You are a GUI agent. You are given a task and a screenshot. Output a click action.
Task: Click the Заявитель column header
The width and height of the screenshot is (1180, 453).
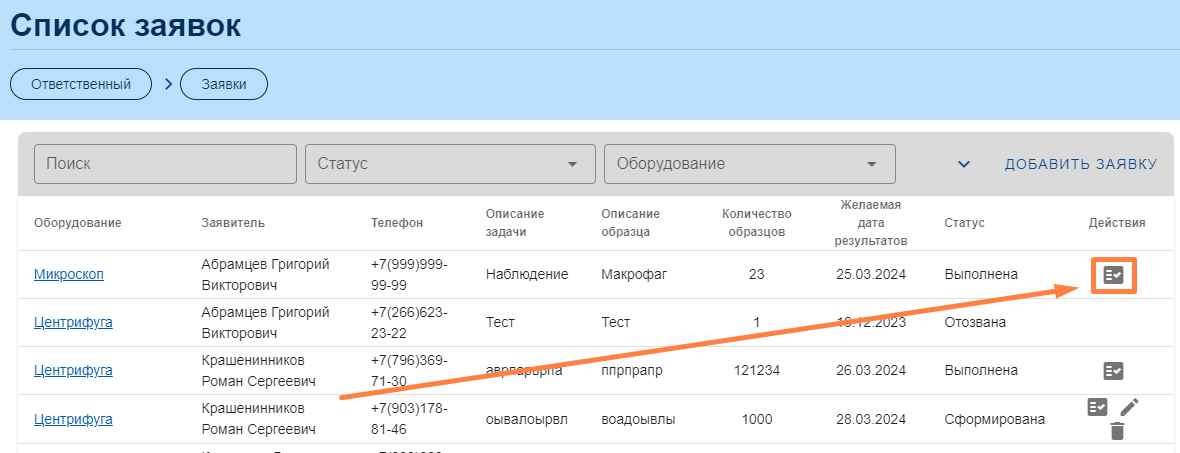[233, 223]
